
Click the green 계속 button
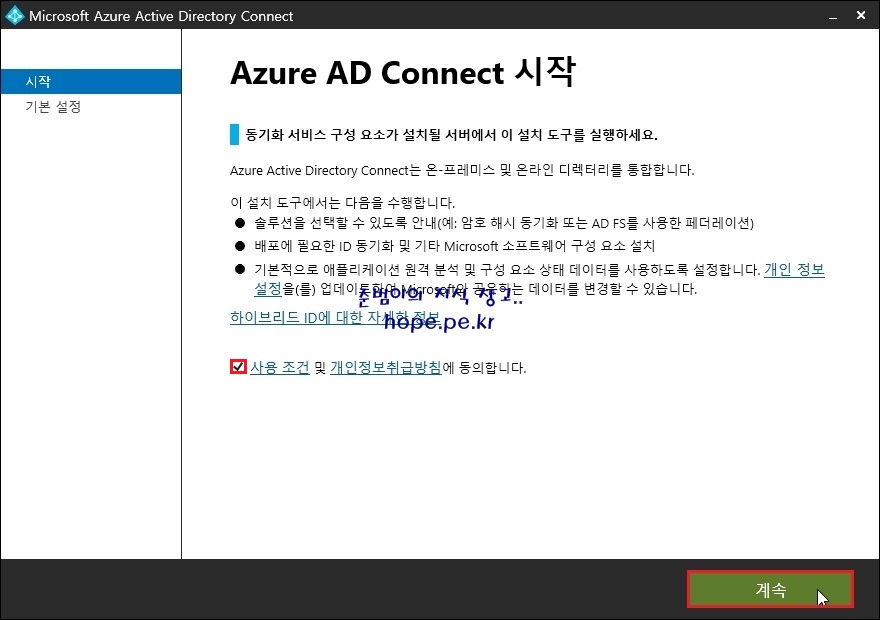point(770,589)
